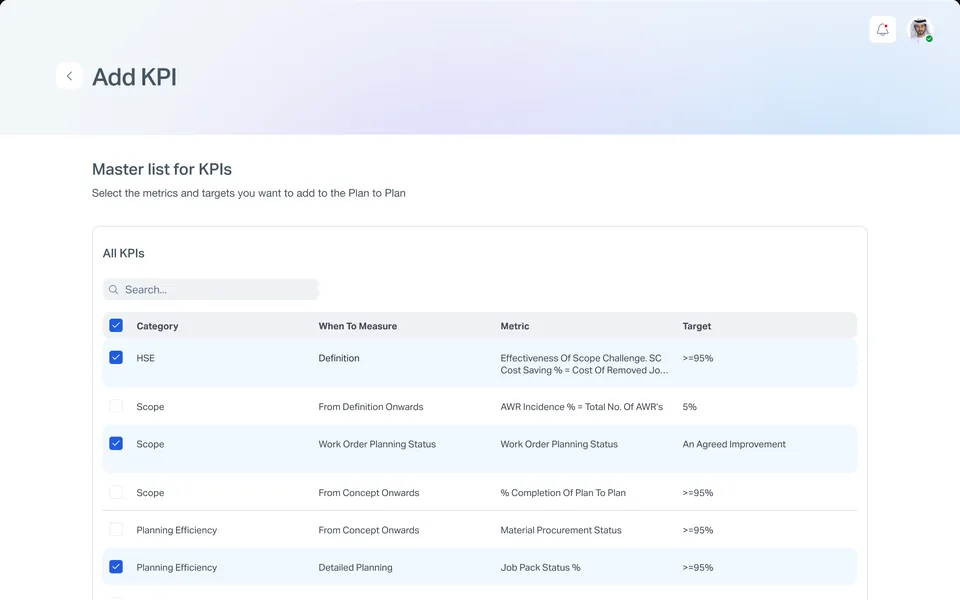This screenshot has height=600, width=960.
Task: Click From Concept Onwards in the Material Procurement row
Action: (369, 530)
